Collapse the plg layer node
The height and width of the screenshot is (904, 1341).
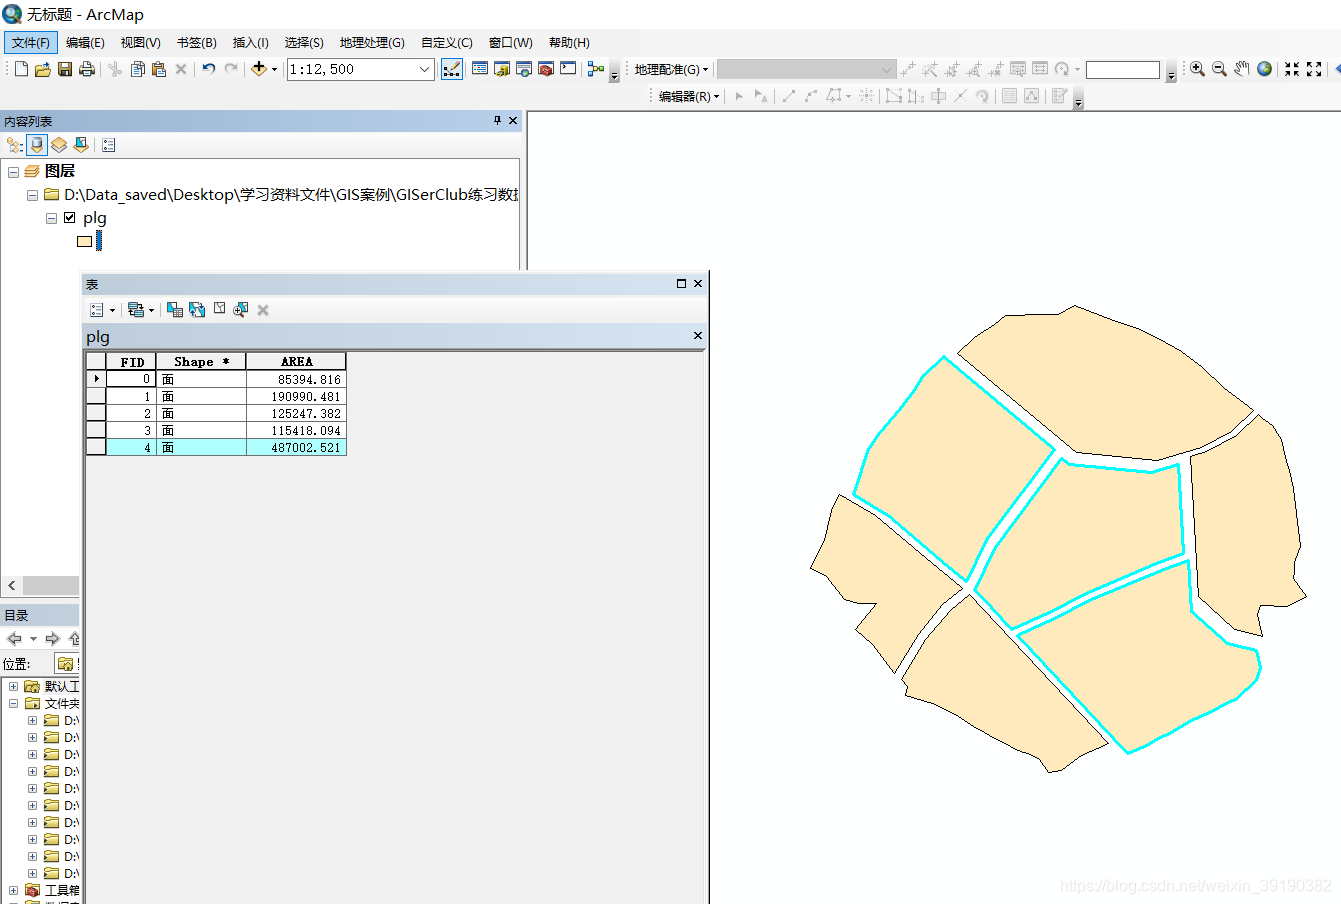51,218
